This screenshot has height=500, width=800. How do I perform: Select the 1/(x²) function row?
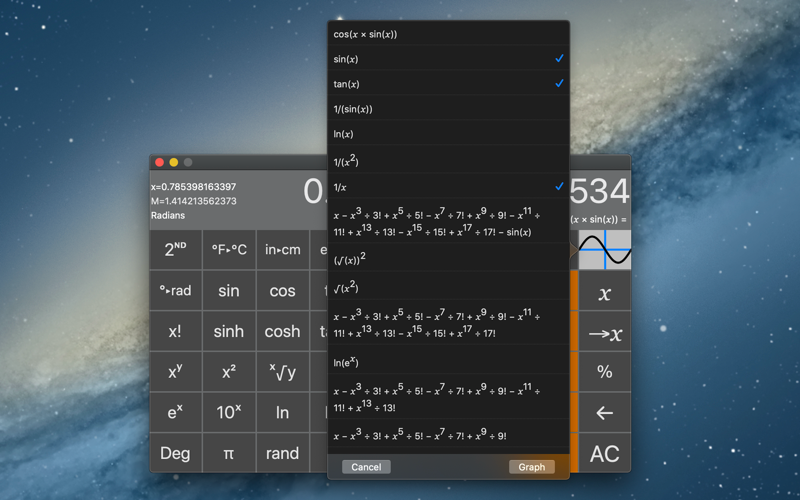coord(448,160)
